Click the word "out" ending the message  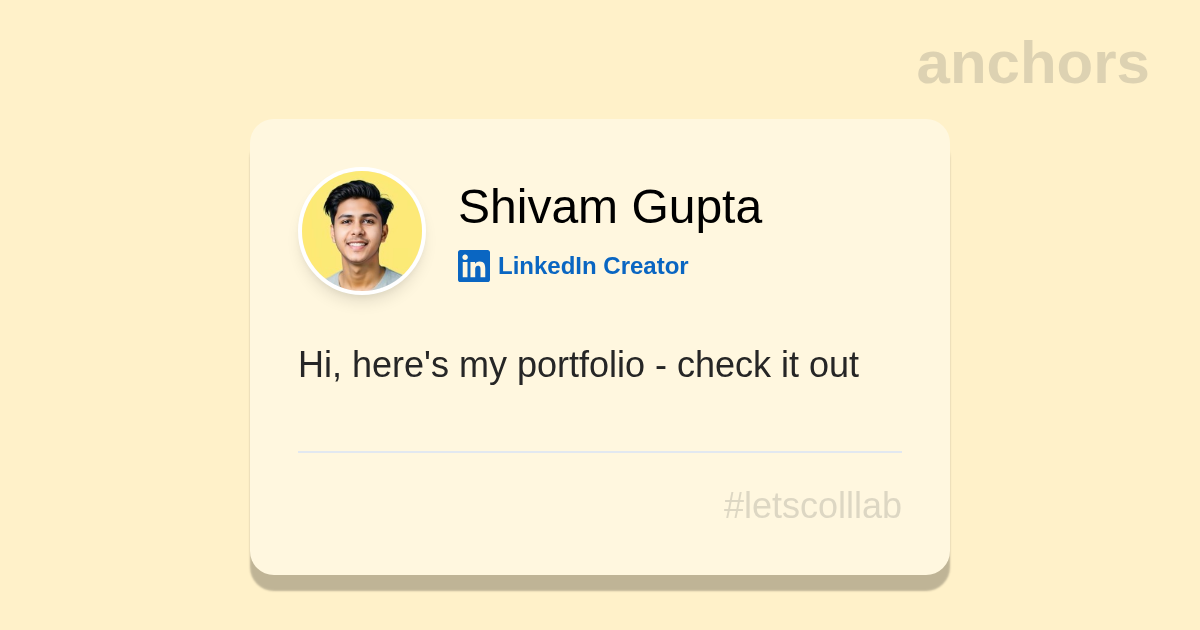tap(834, 365)
